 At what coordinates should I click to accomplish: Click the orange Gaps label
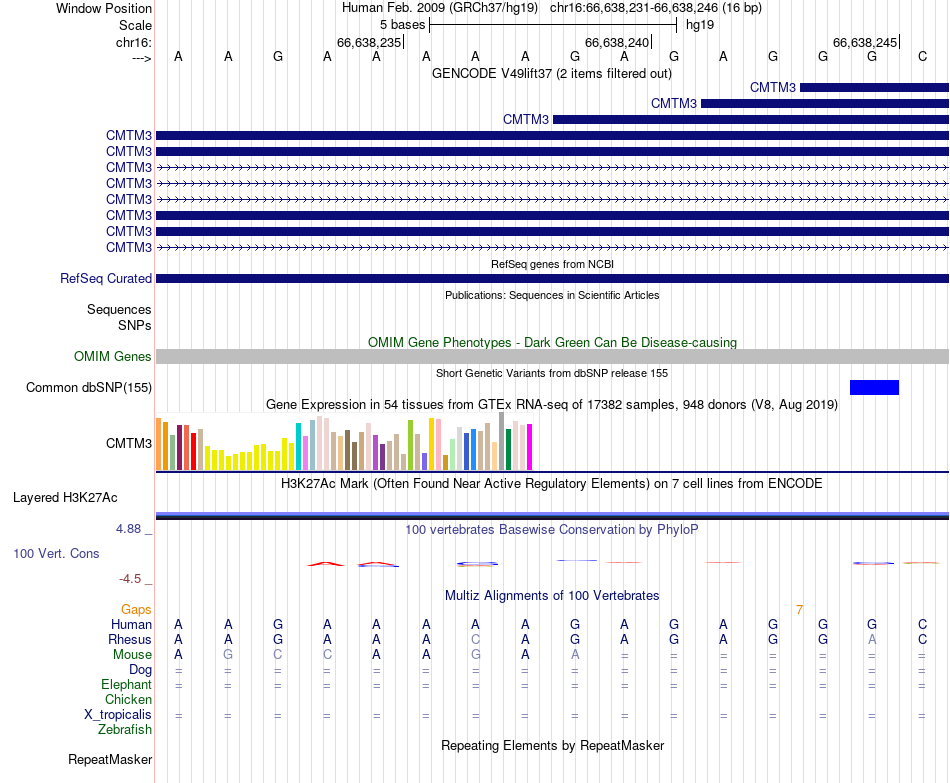point(136,609)
